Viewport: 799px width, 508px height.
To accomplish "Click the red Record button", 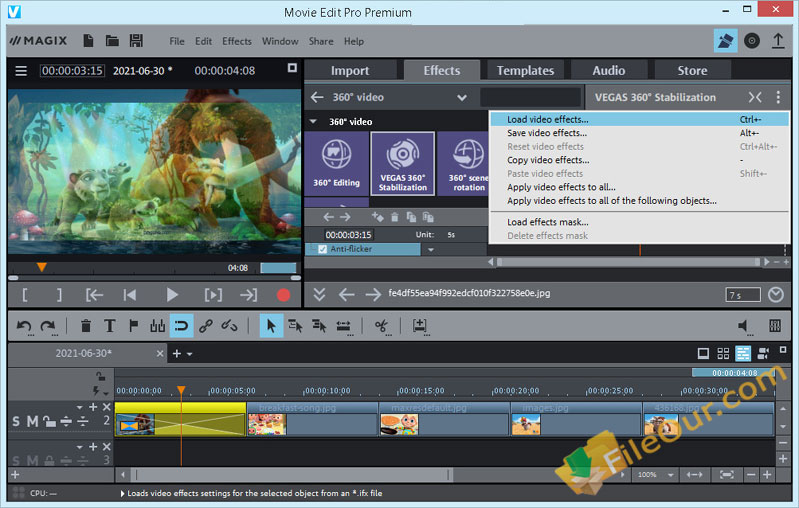I will pos(283,295).
